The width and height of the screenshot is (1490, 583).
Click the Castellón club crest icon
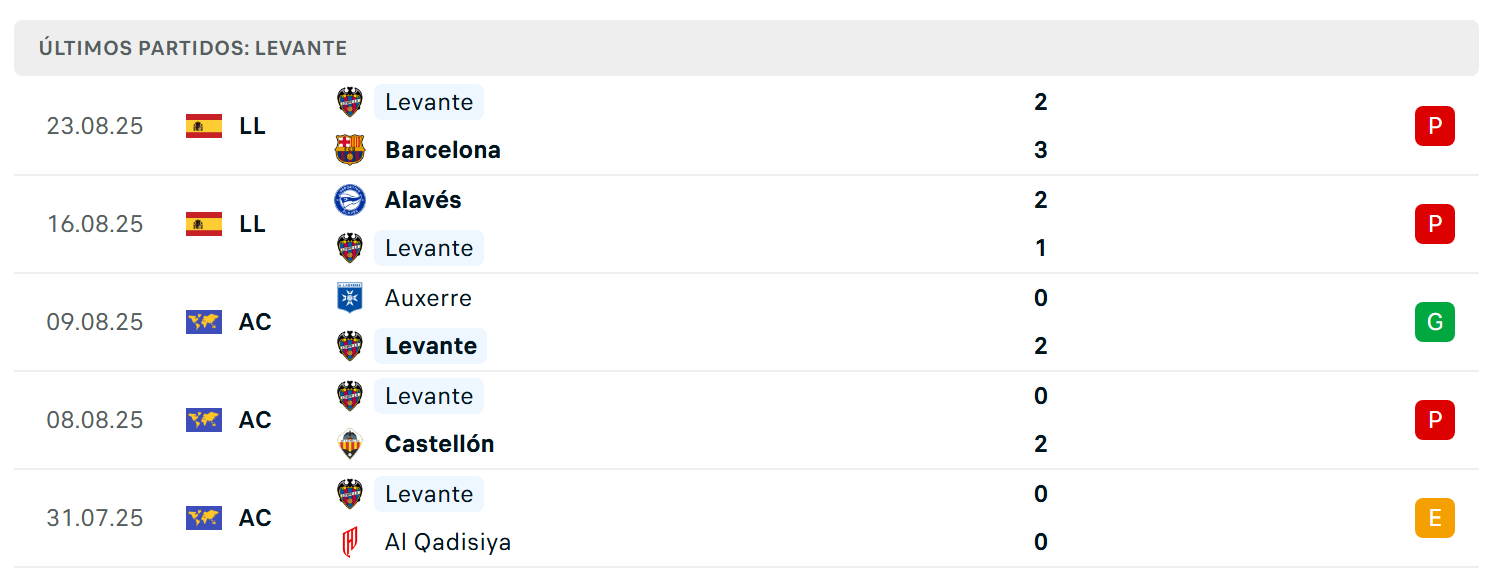click(349, 444)
